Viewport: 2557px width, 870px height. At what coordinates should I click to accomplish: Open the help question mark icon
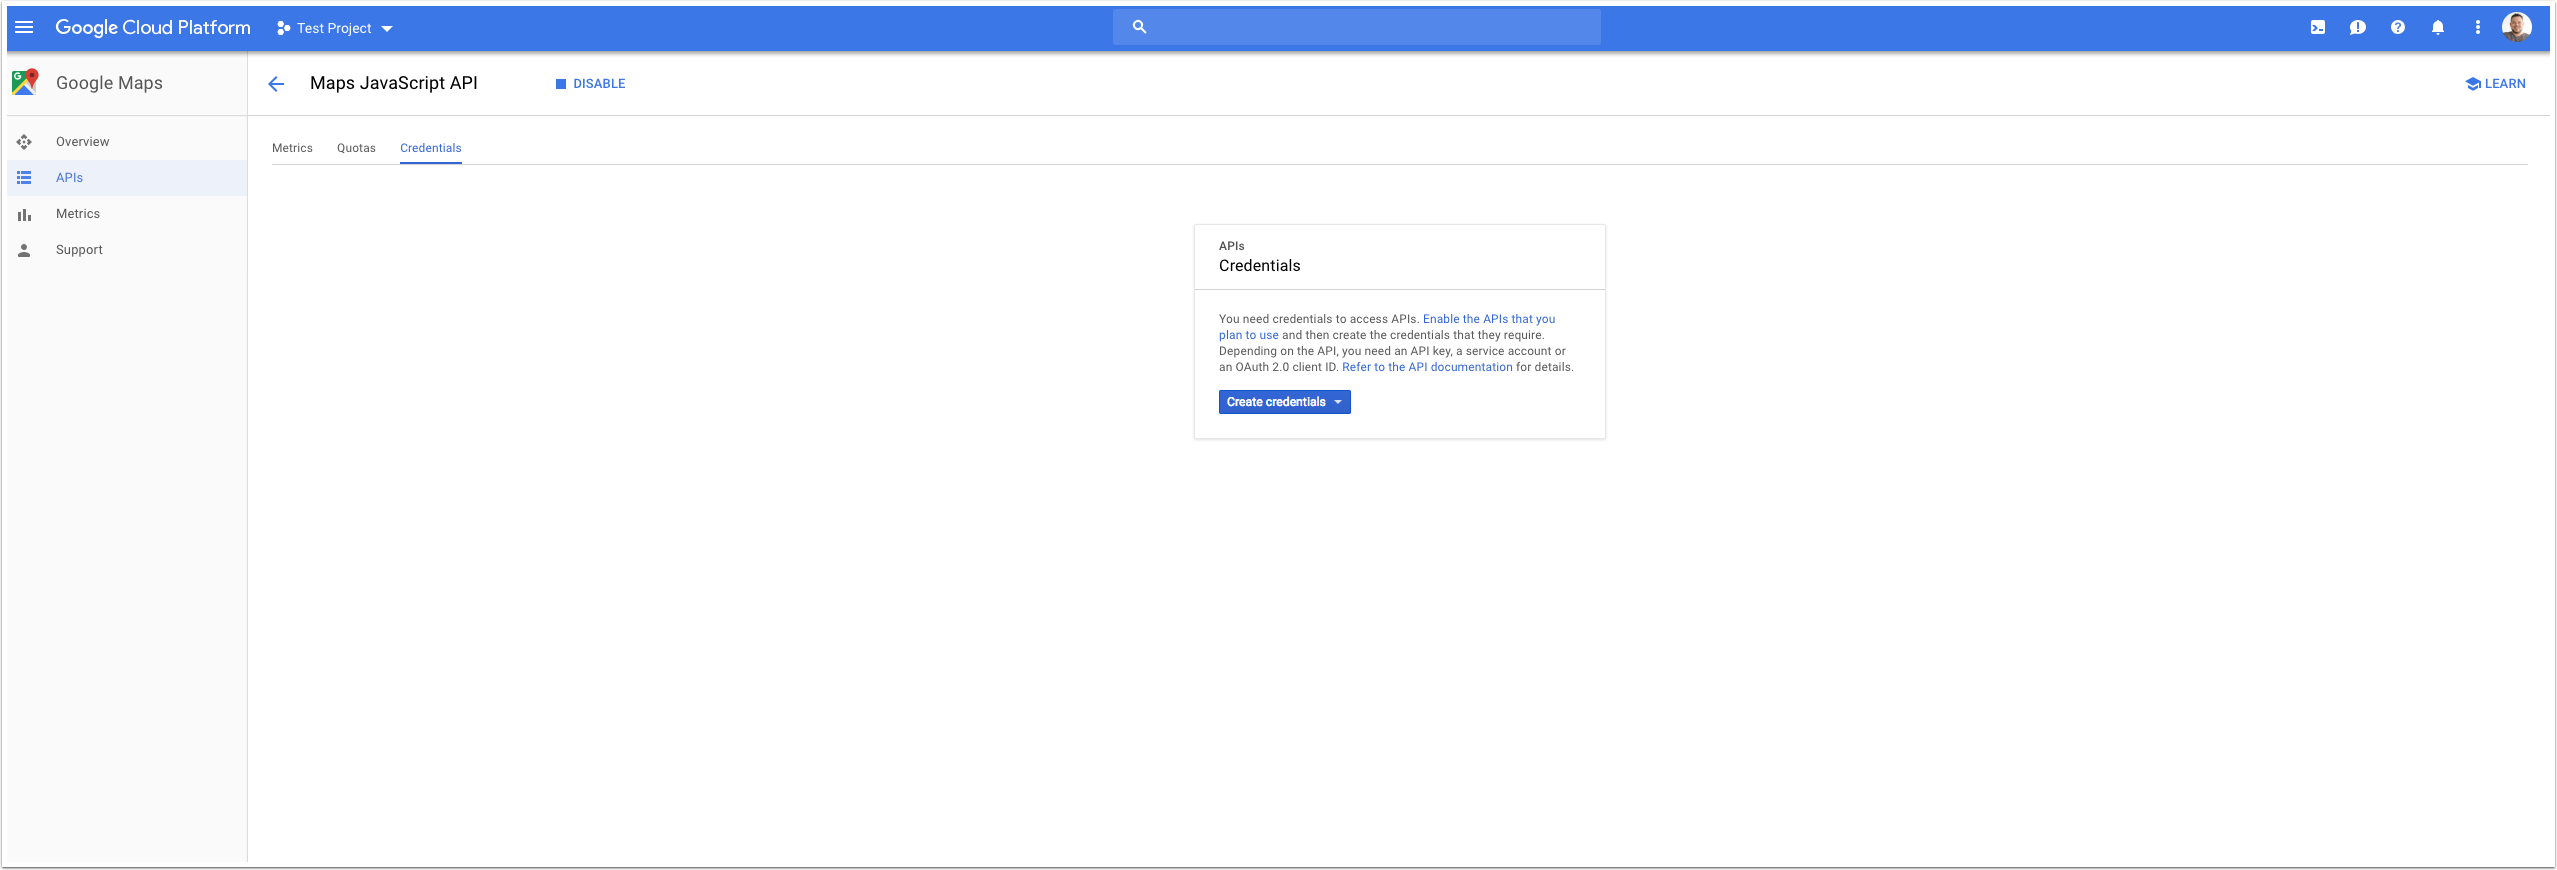[x=2398, y=28]
